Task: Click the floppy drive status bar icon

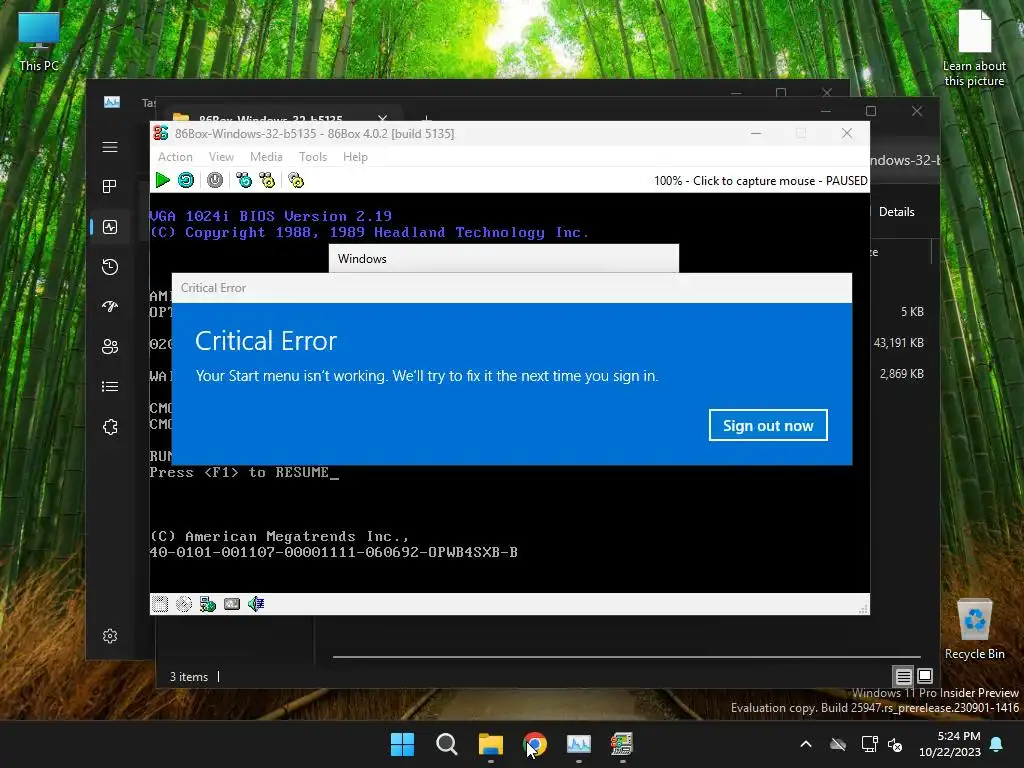Action: [159, 604]
